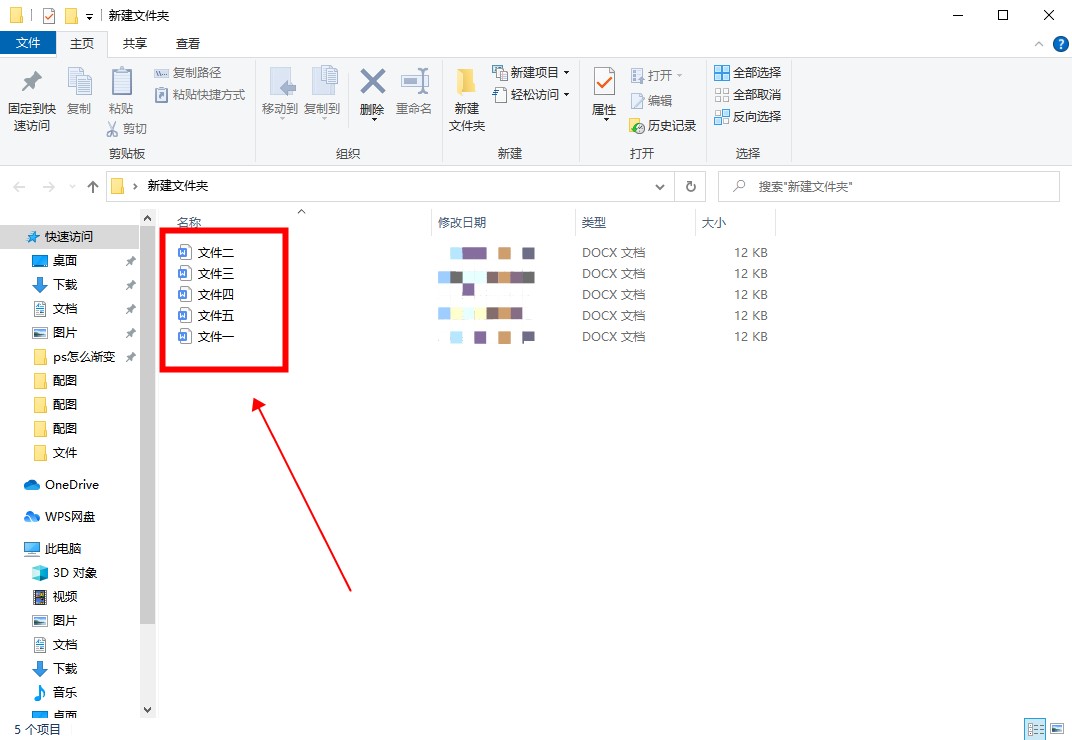Open the 查看 ribbon tab
Viewport: 1072px width, 740px height.
[187, 44]
